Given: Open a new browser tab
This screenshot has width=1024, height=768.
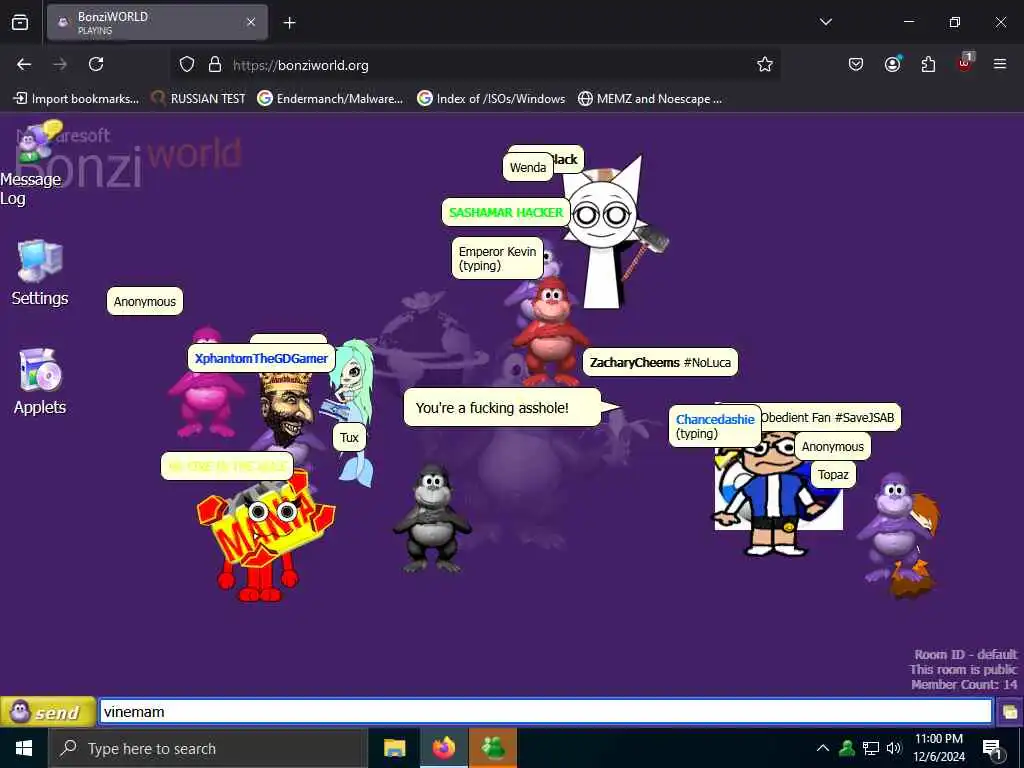Looking at the screenshot, I should [x=289, y=23].
